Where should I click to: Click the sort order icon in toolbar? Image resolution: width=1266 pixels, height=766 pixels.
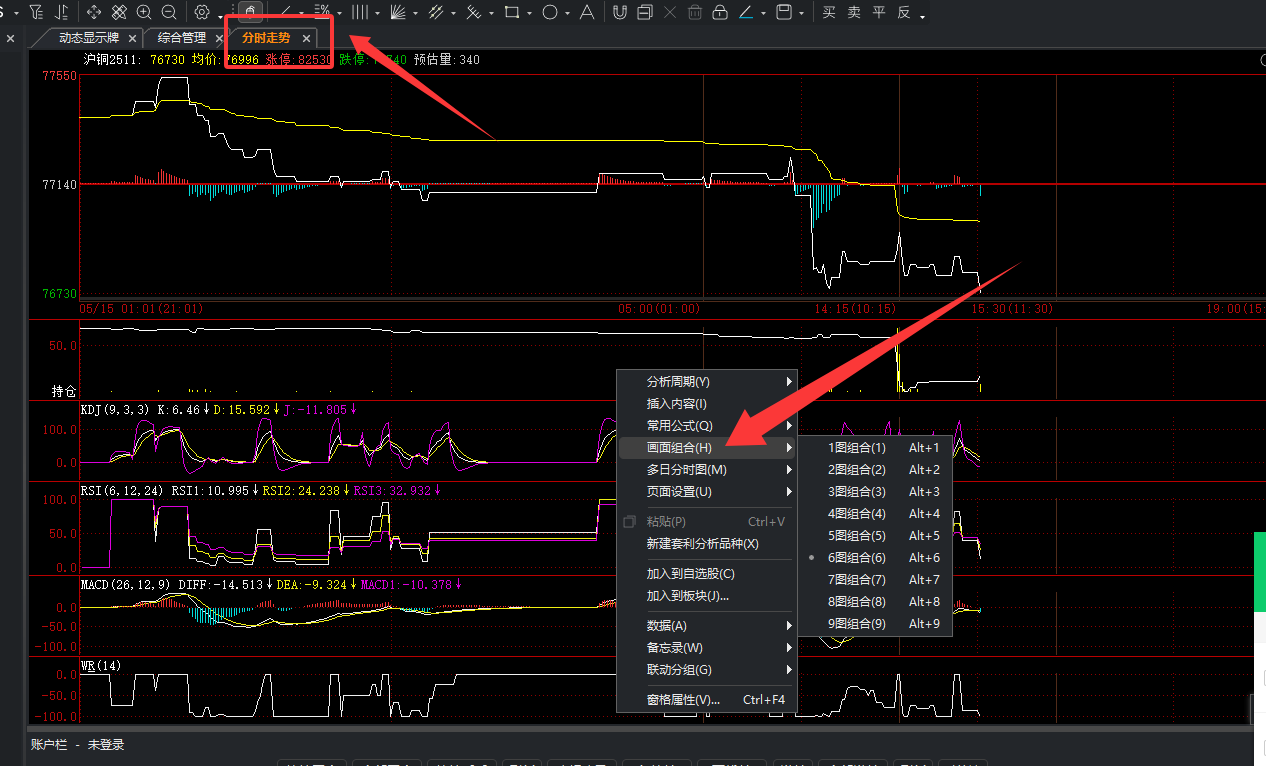pos(61,11)
